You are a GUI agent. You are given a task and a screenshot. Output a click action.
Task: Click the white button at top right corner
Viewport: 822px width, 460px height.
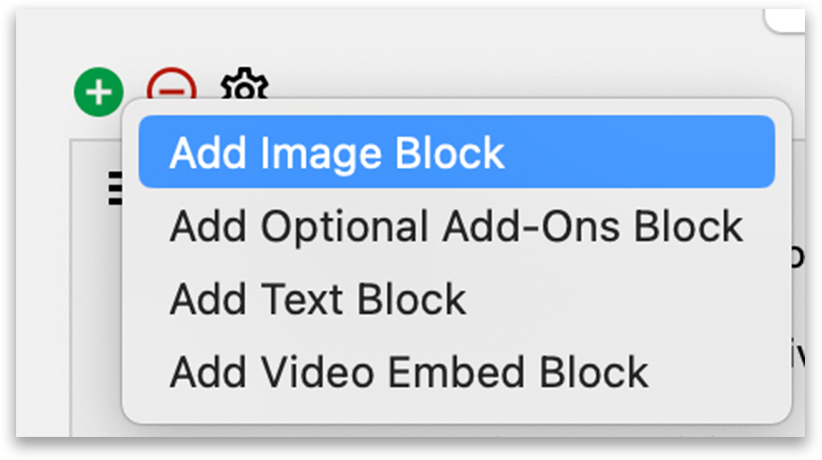pos(785,20)
